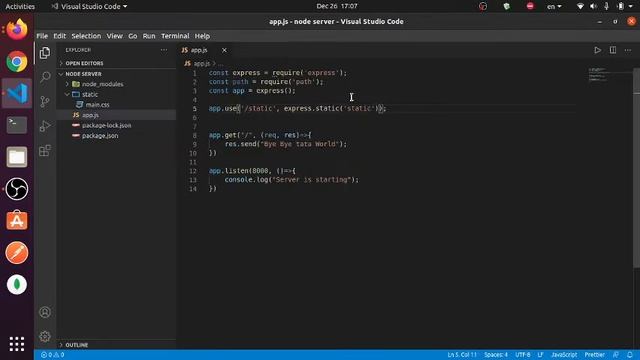640x360 pixels.
Task: Open the Explorer view in activity bar
Action: point(45,53)
